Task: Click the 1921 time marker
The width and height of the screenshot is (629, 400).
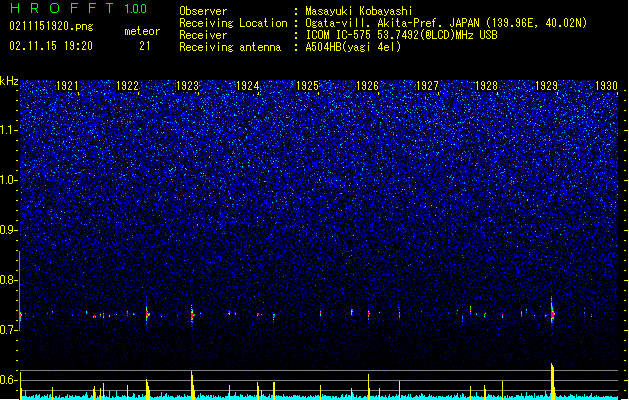Action: coord(67,86)
